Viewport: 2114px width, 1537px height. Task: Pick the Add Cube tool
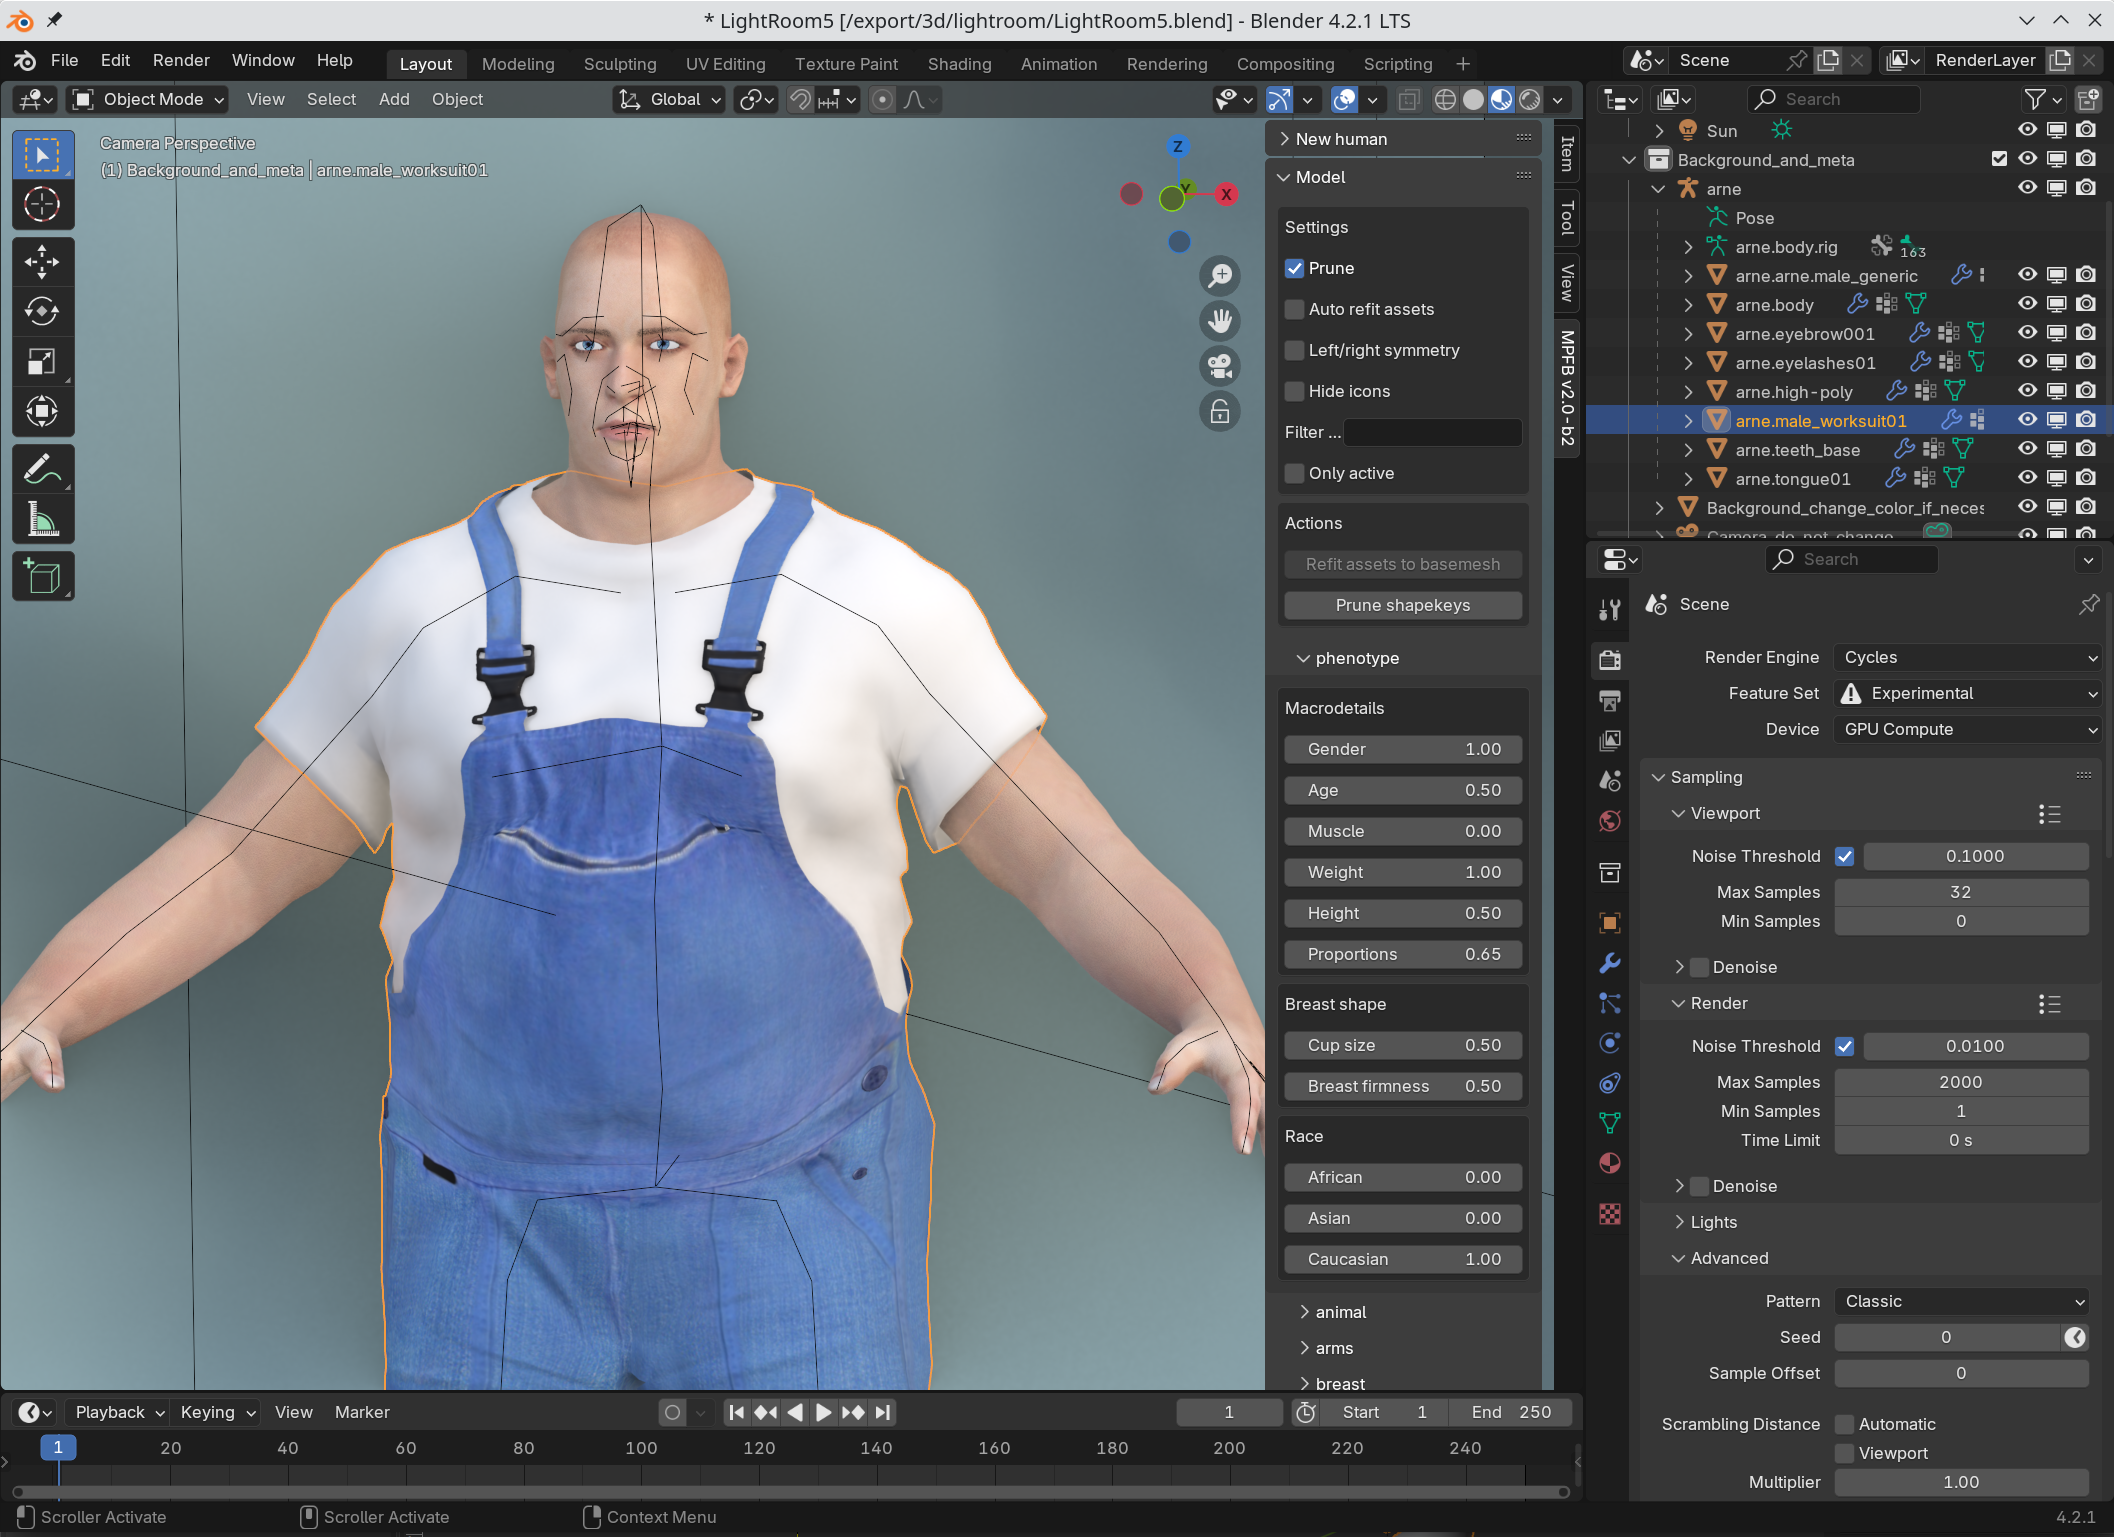point(42,577)
